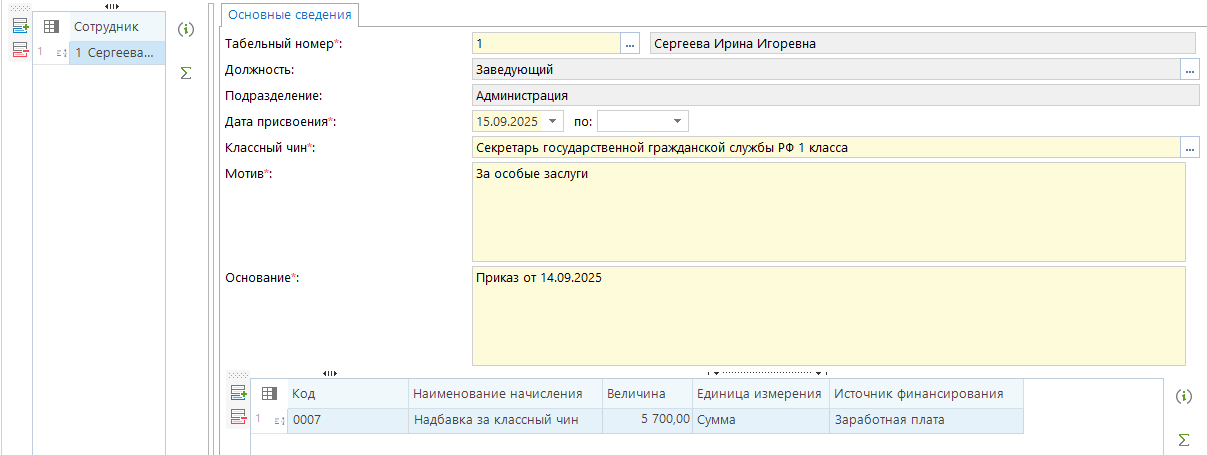Click the info icon right of accruals table
The image size is (1207, 455).
[x=1184, y=397]
